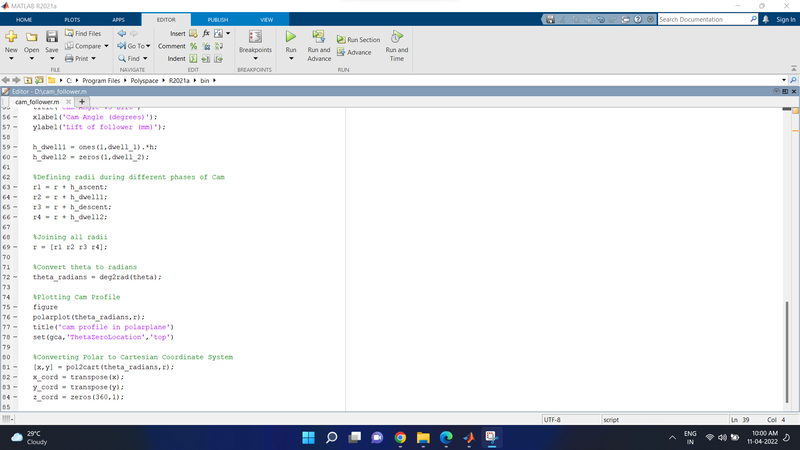Click the insert function fx icon
This screenshot has height=450, width=800.
206,33
